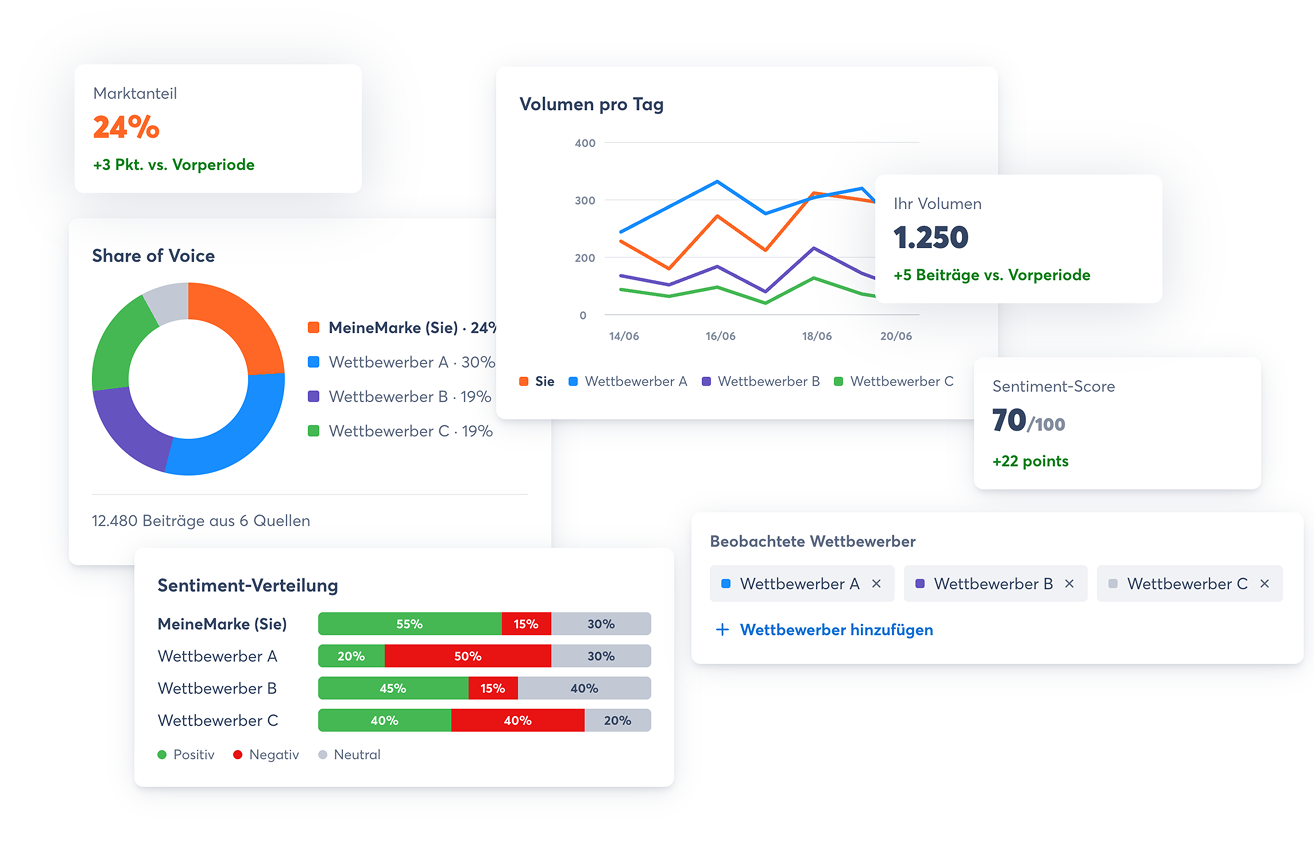
Task: Click the Wettbewerber B · 19% legend entry
Action: click(x=400, y=397)
